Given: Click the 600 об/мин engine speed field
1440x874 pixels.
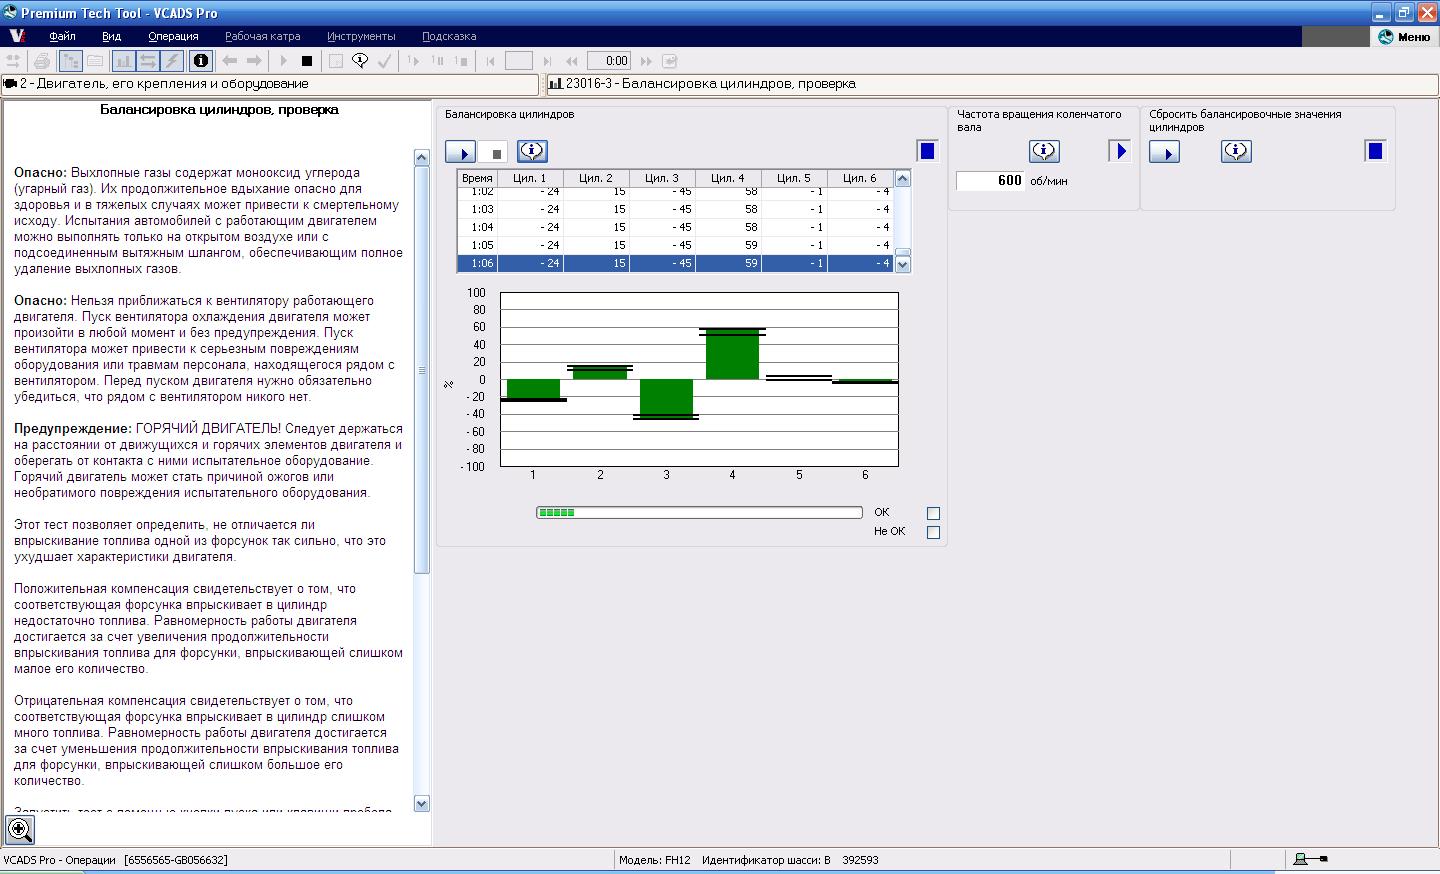Looking at the screenshot, I should tap(990, 180).
